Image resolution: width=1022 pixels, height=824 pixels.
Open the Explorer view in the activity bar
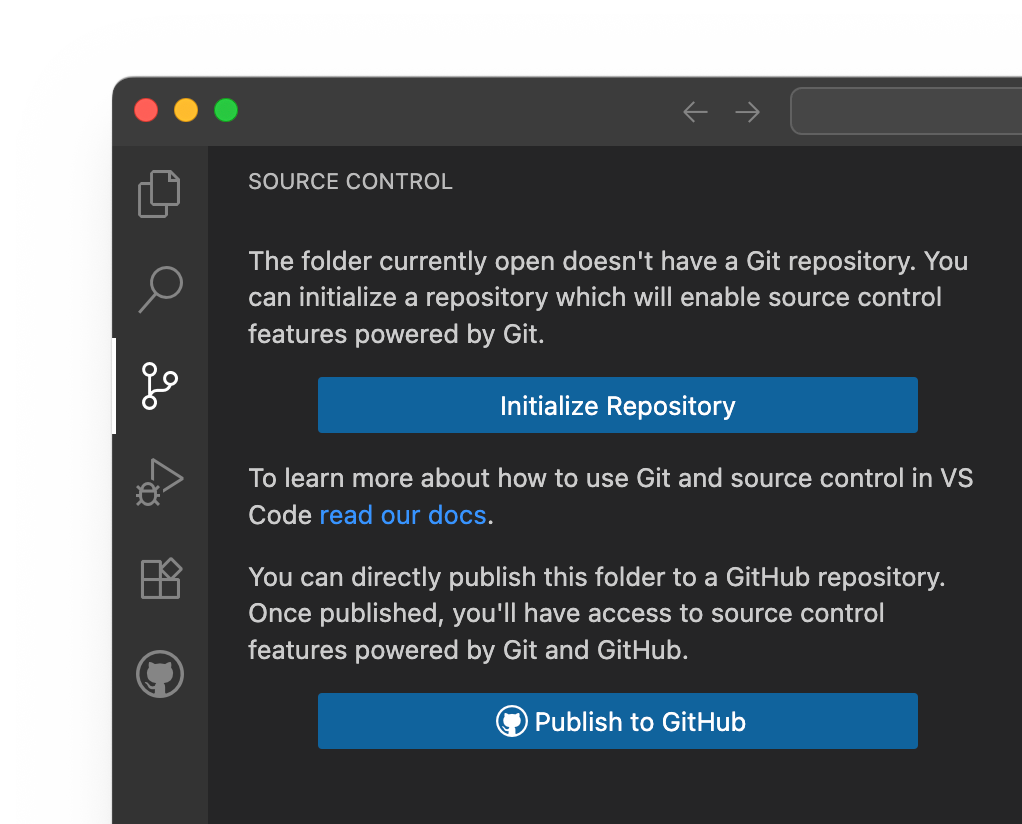159,194
